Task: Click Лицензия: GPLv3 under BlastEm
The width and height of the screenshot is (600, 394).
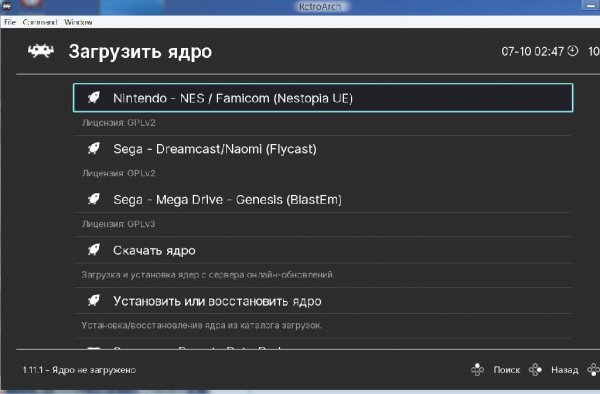Action: pyautogui.click(x=118, y=224)
